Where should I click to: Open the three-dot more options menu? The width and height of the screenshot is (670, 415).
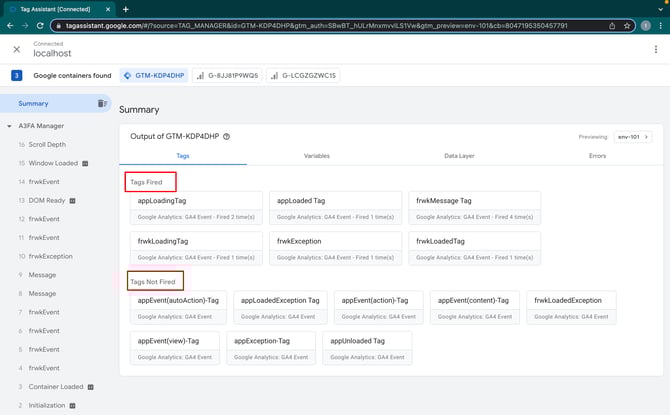[655, 49]
